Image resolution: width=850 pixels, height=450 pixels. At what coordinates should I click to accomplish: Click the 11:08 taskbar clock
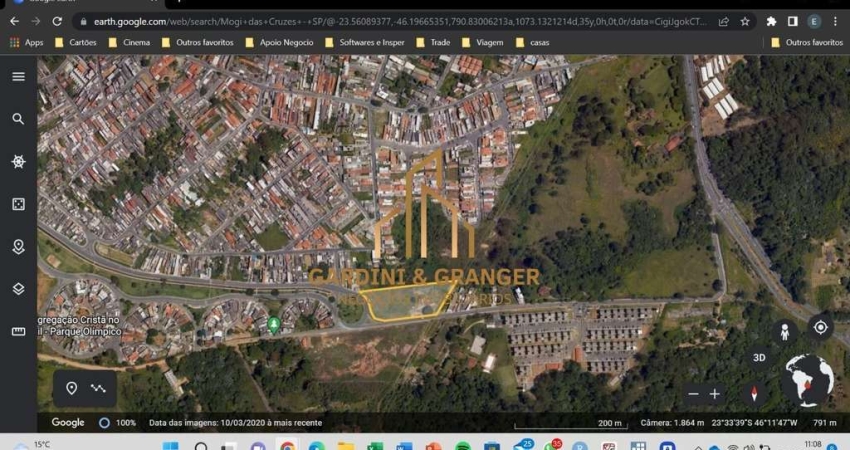[813, 445]
